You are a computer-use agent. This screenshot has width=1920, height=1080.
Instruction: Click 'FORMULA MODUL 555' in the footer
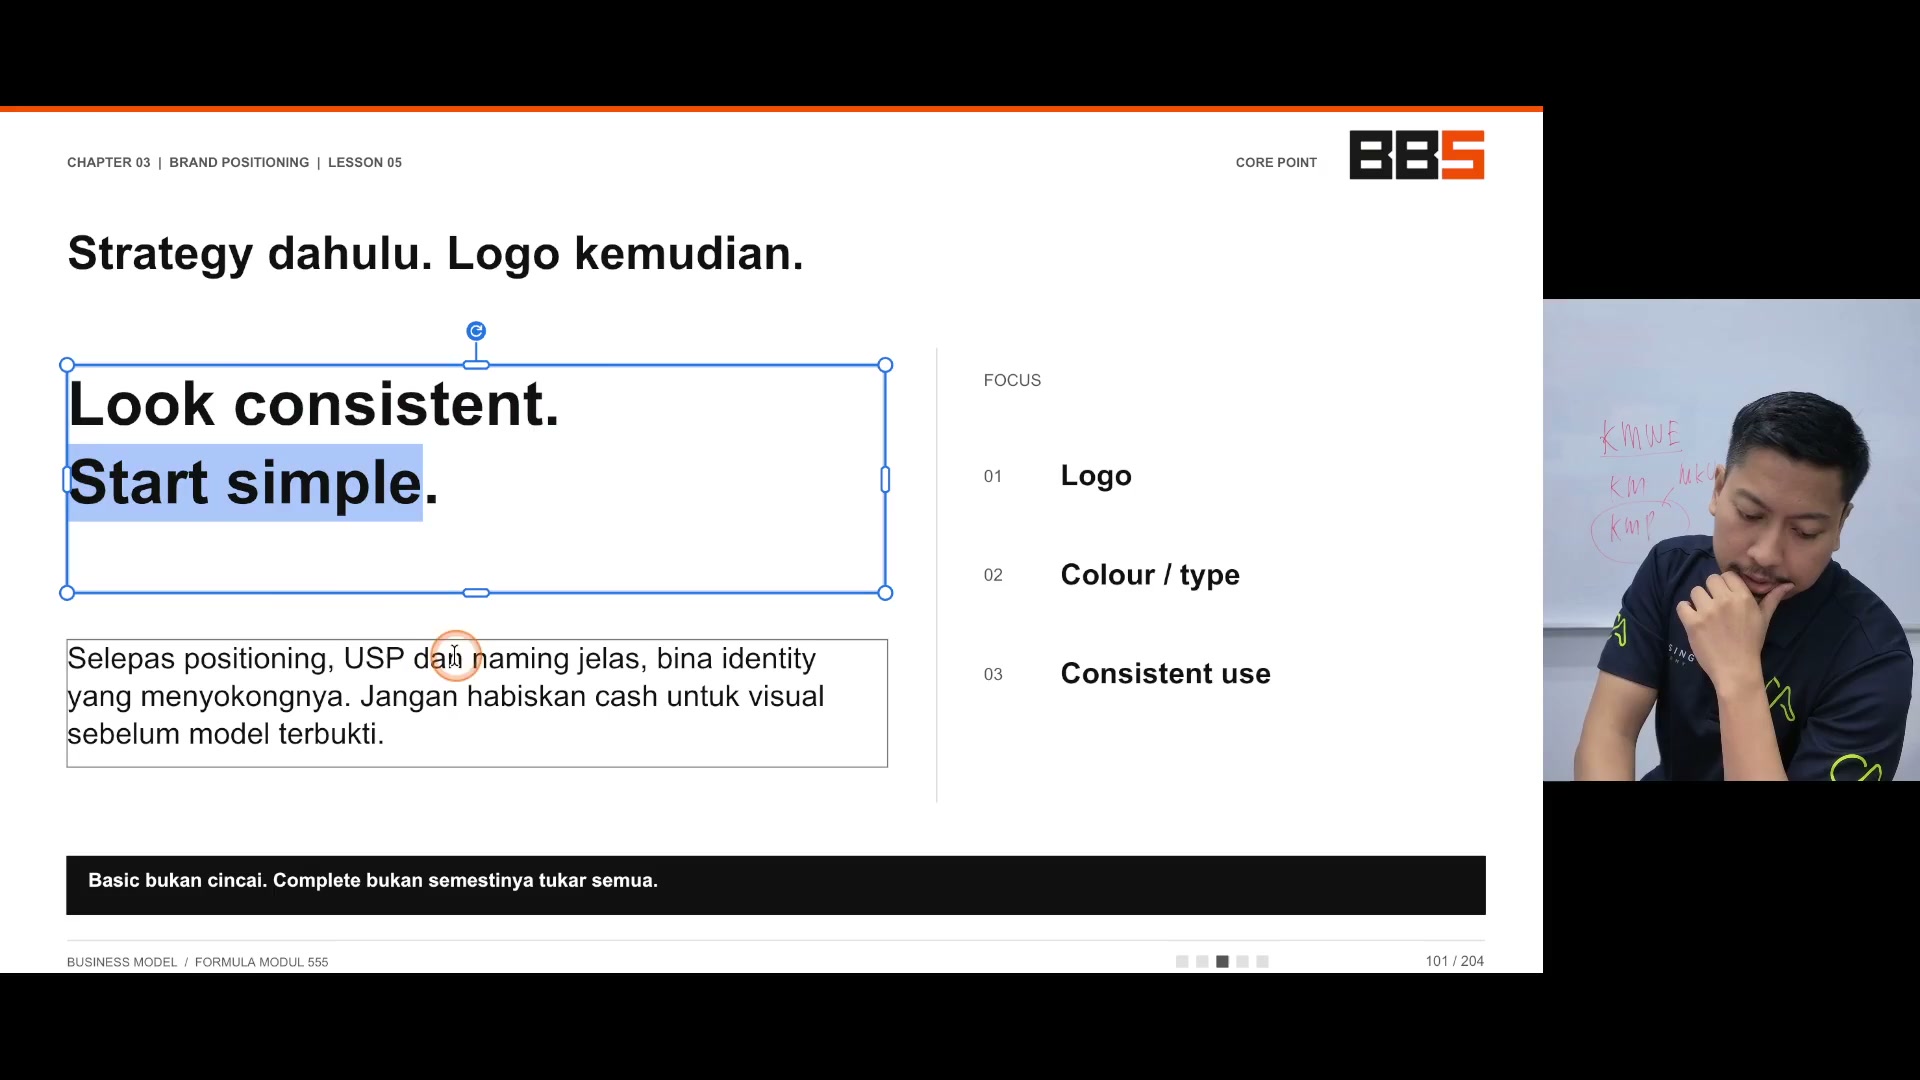point(261,962)
